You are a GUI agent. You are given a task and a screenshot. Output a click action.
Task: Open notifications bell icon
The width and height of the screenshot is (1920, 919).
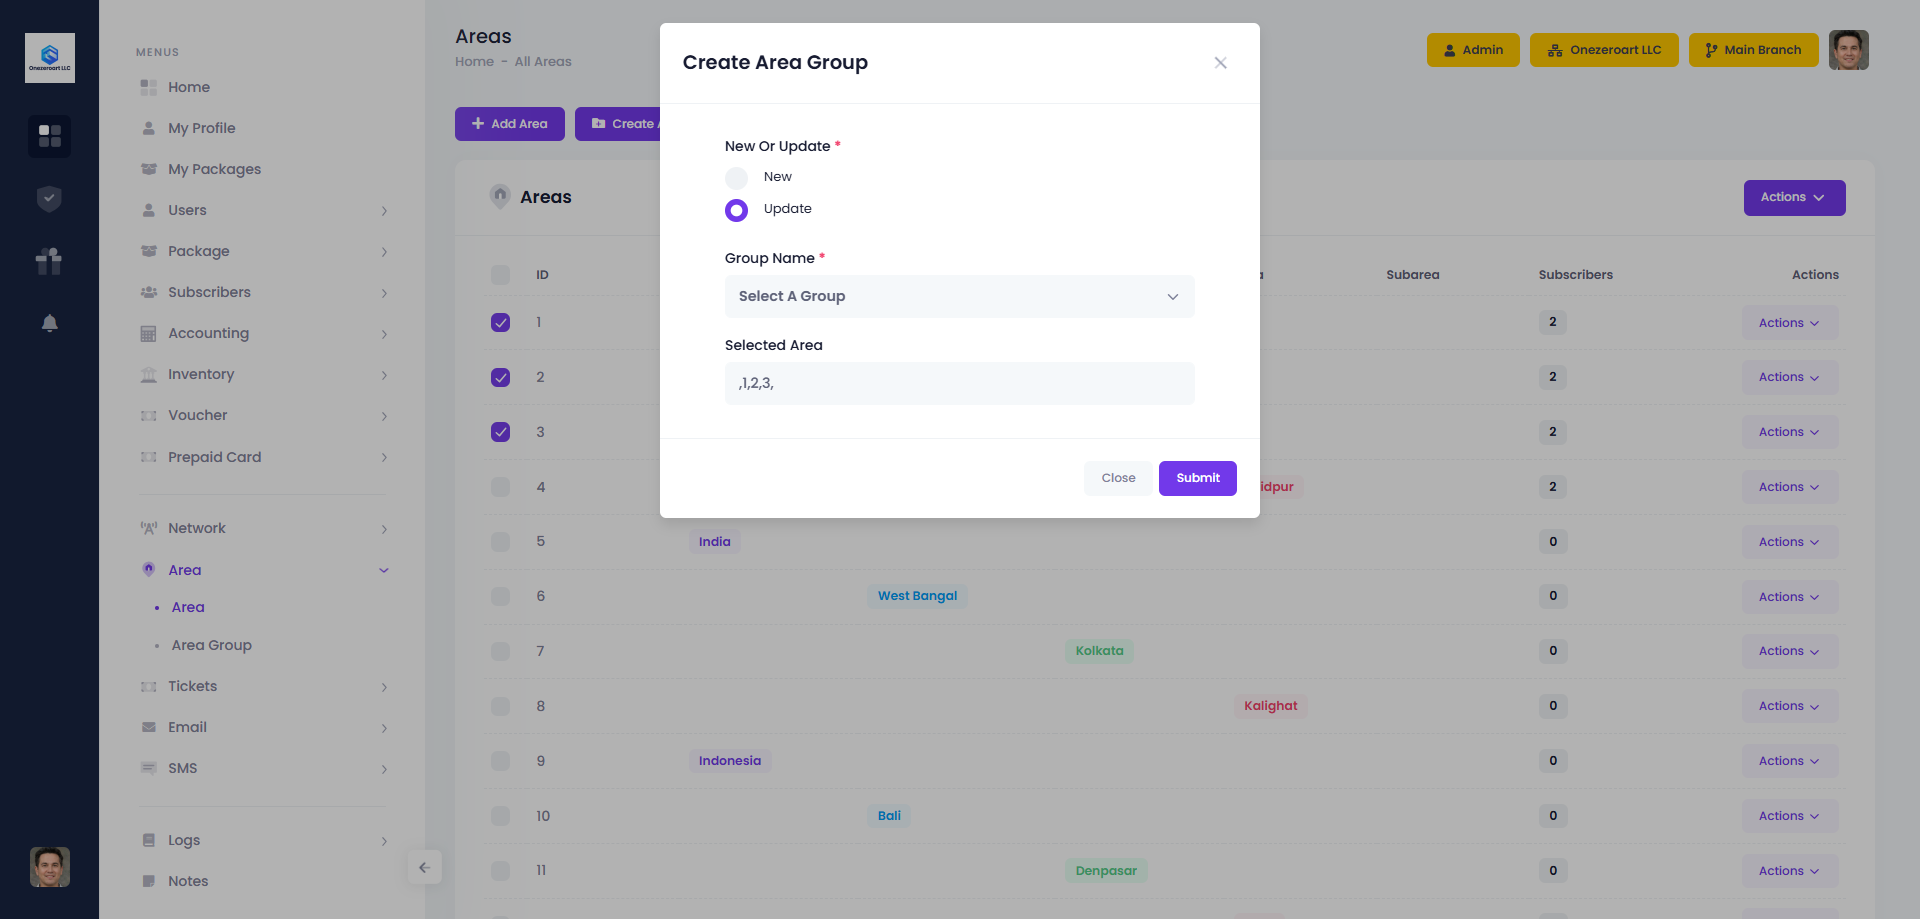coord(49,323)
